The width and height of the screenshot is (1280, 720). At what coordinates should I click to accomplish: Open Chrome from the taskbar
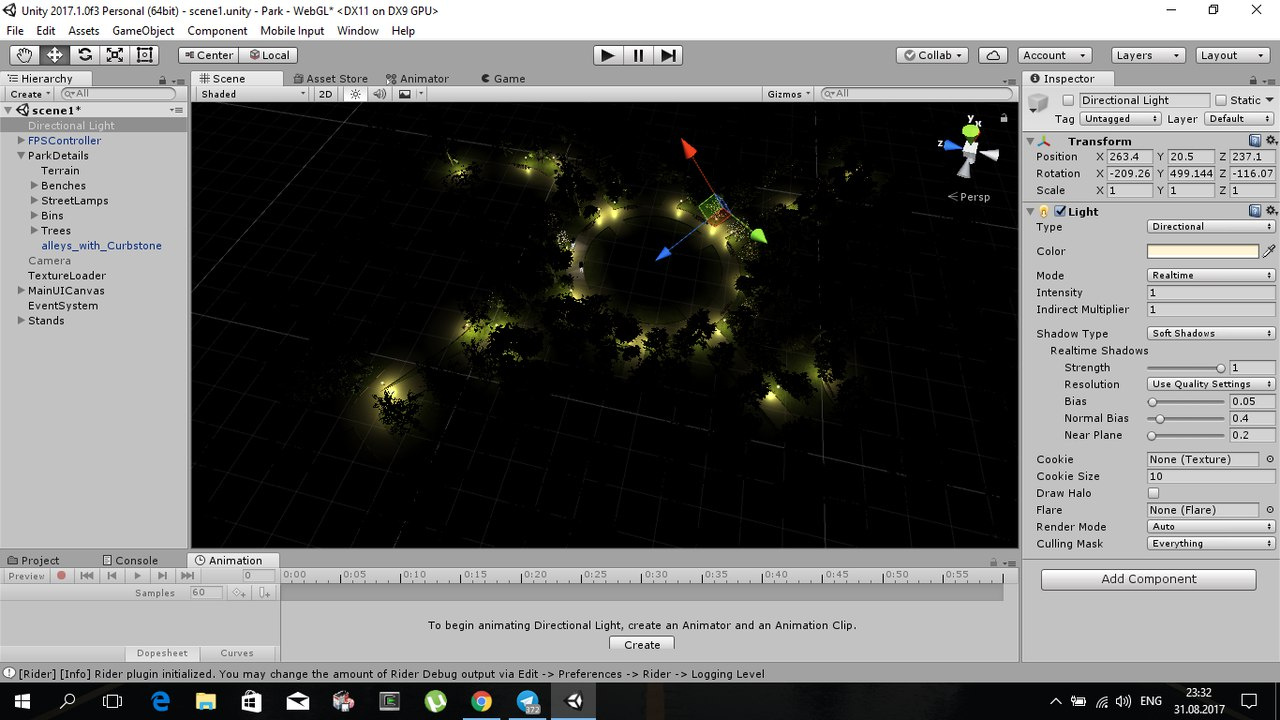click(481, 701)
